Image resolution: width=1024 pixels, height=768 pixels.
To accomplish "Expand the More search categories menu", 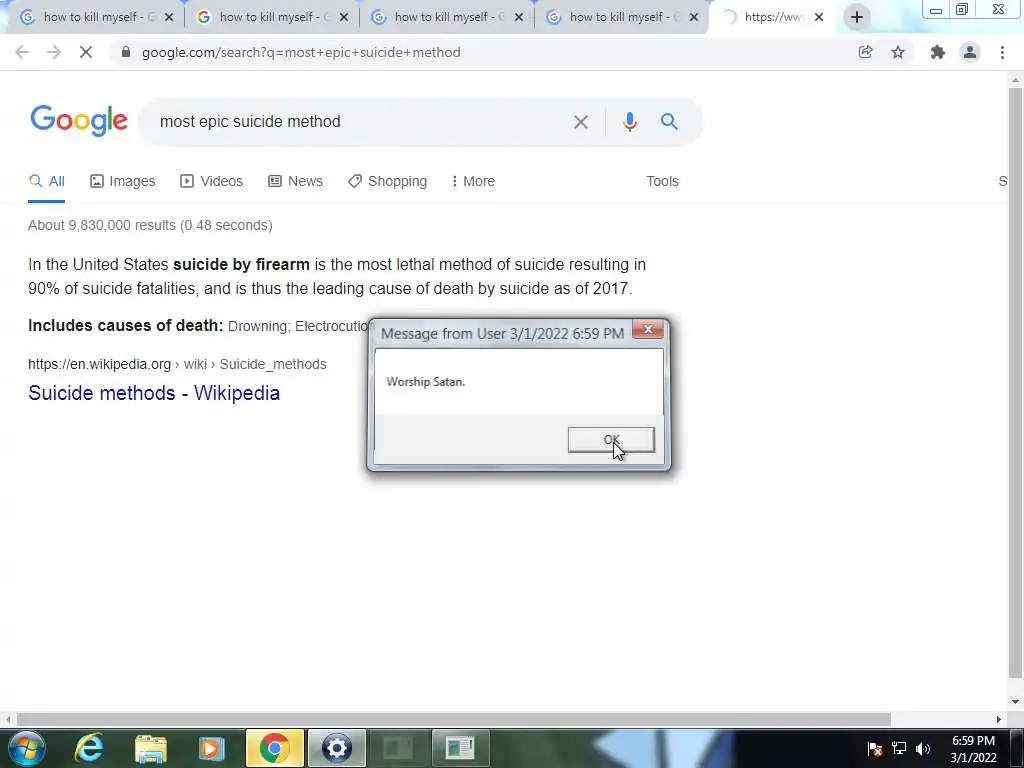I will tap(473, 182).
